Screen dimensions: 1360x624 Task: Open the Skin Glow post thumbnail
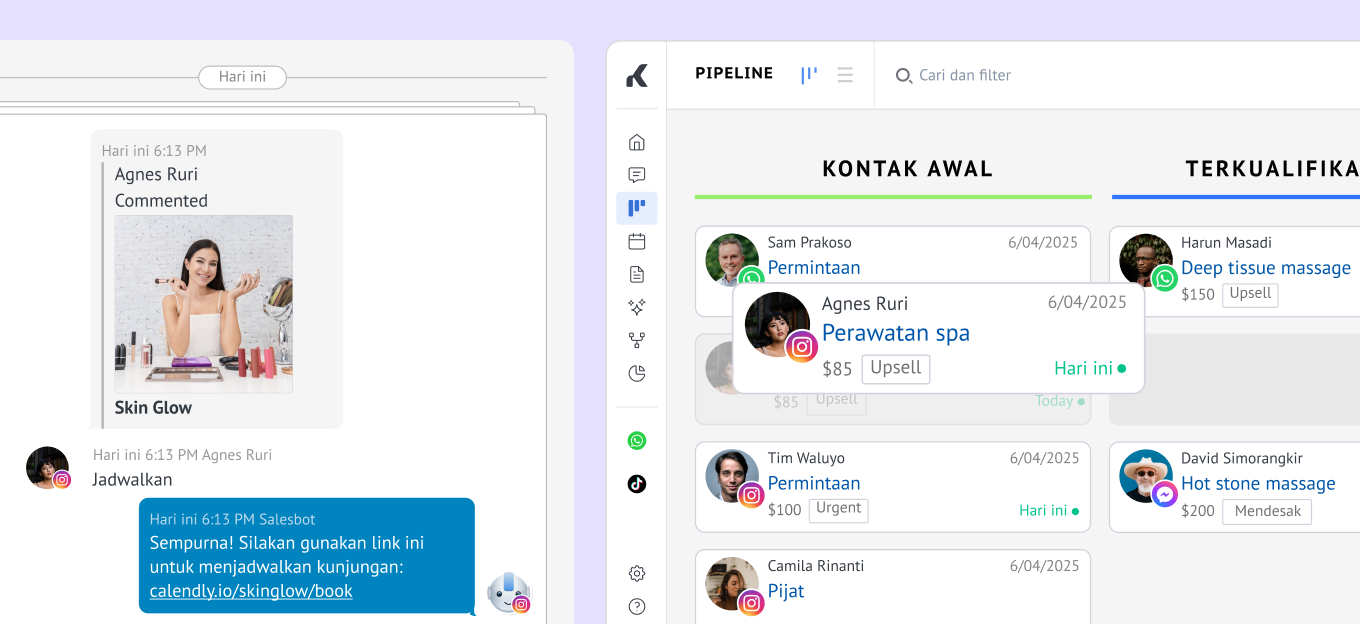pyautogui.click(x=203, y=304)
